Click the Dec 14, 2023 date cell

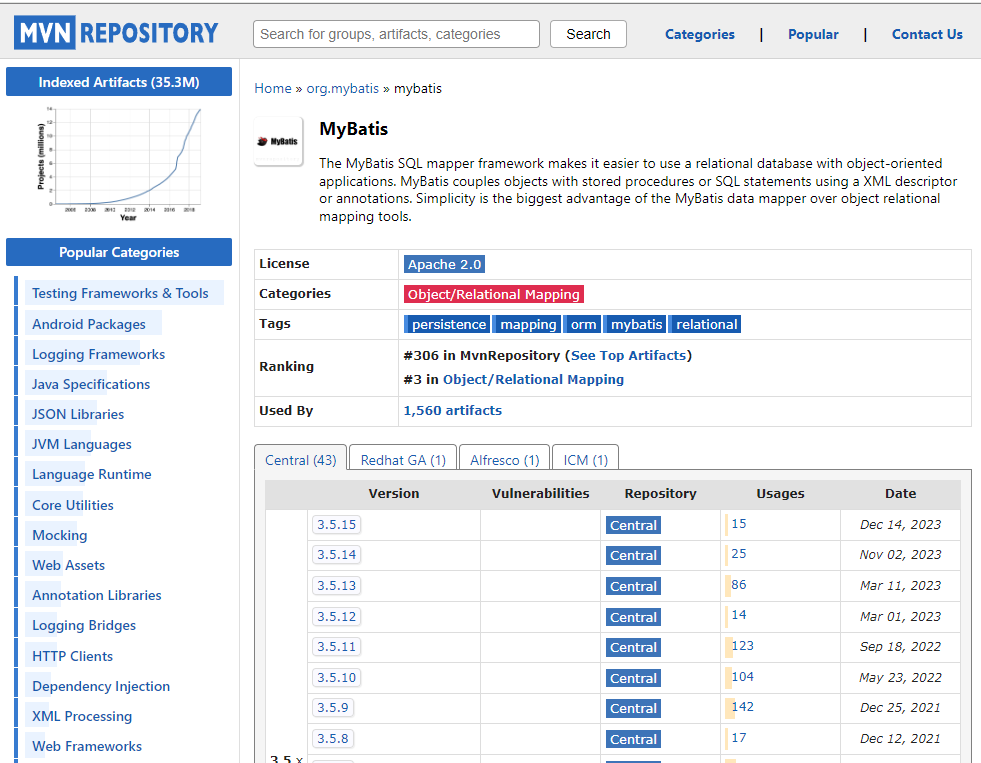point(900,525)
